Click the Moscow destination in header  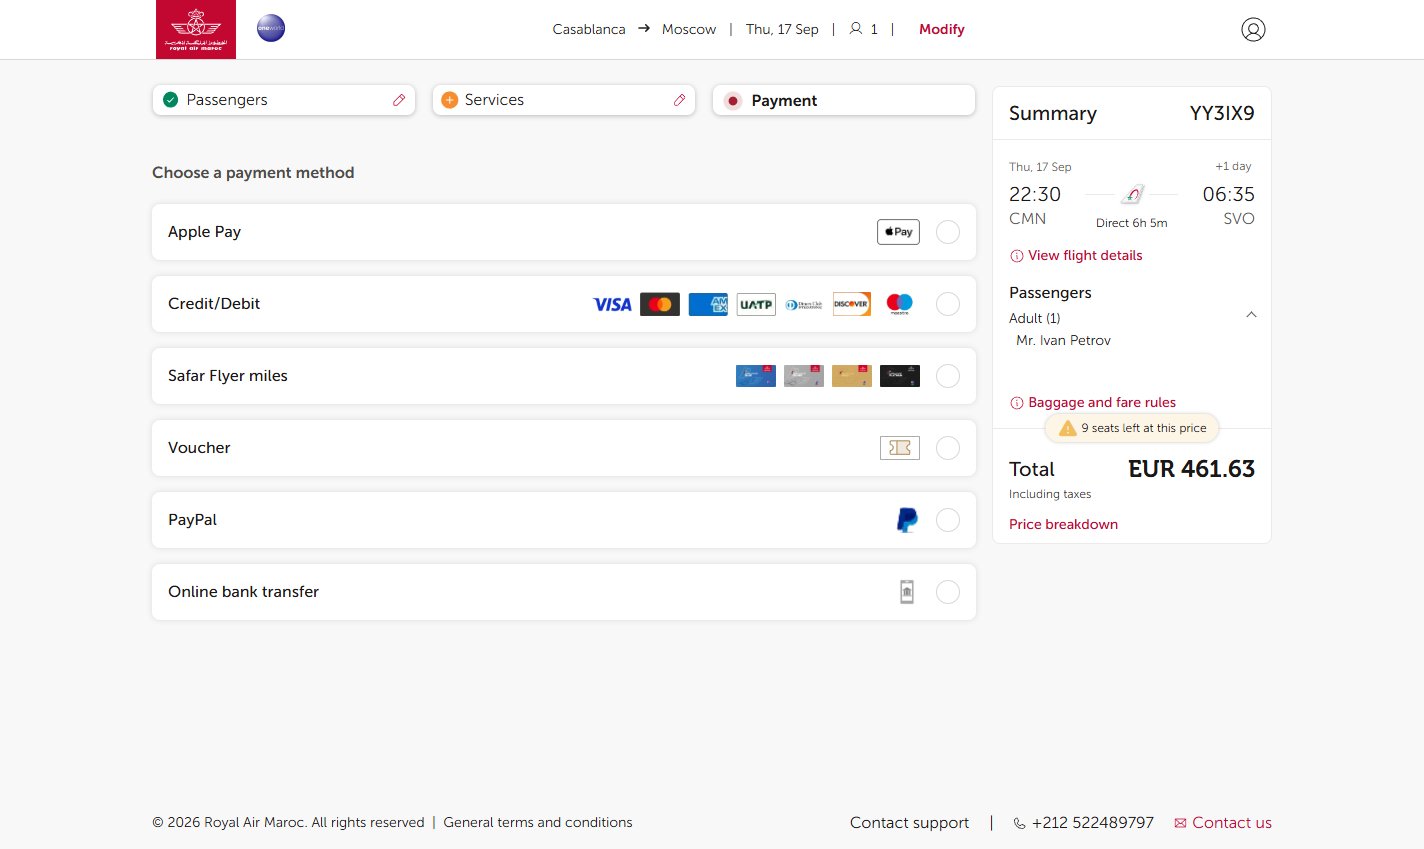pyautogui.click(x=689, y=29)
